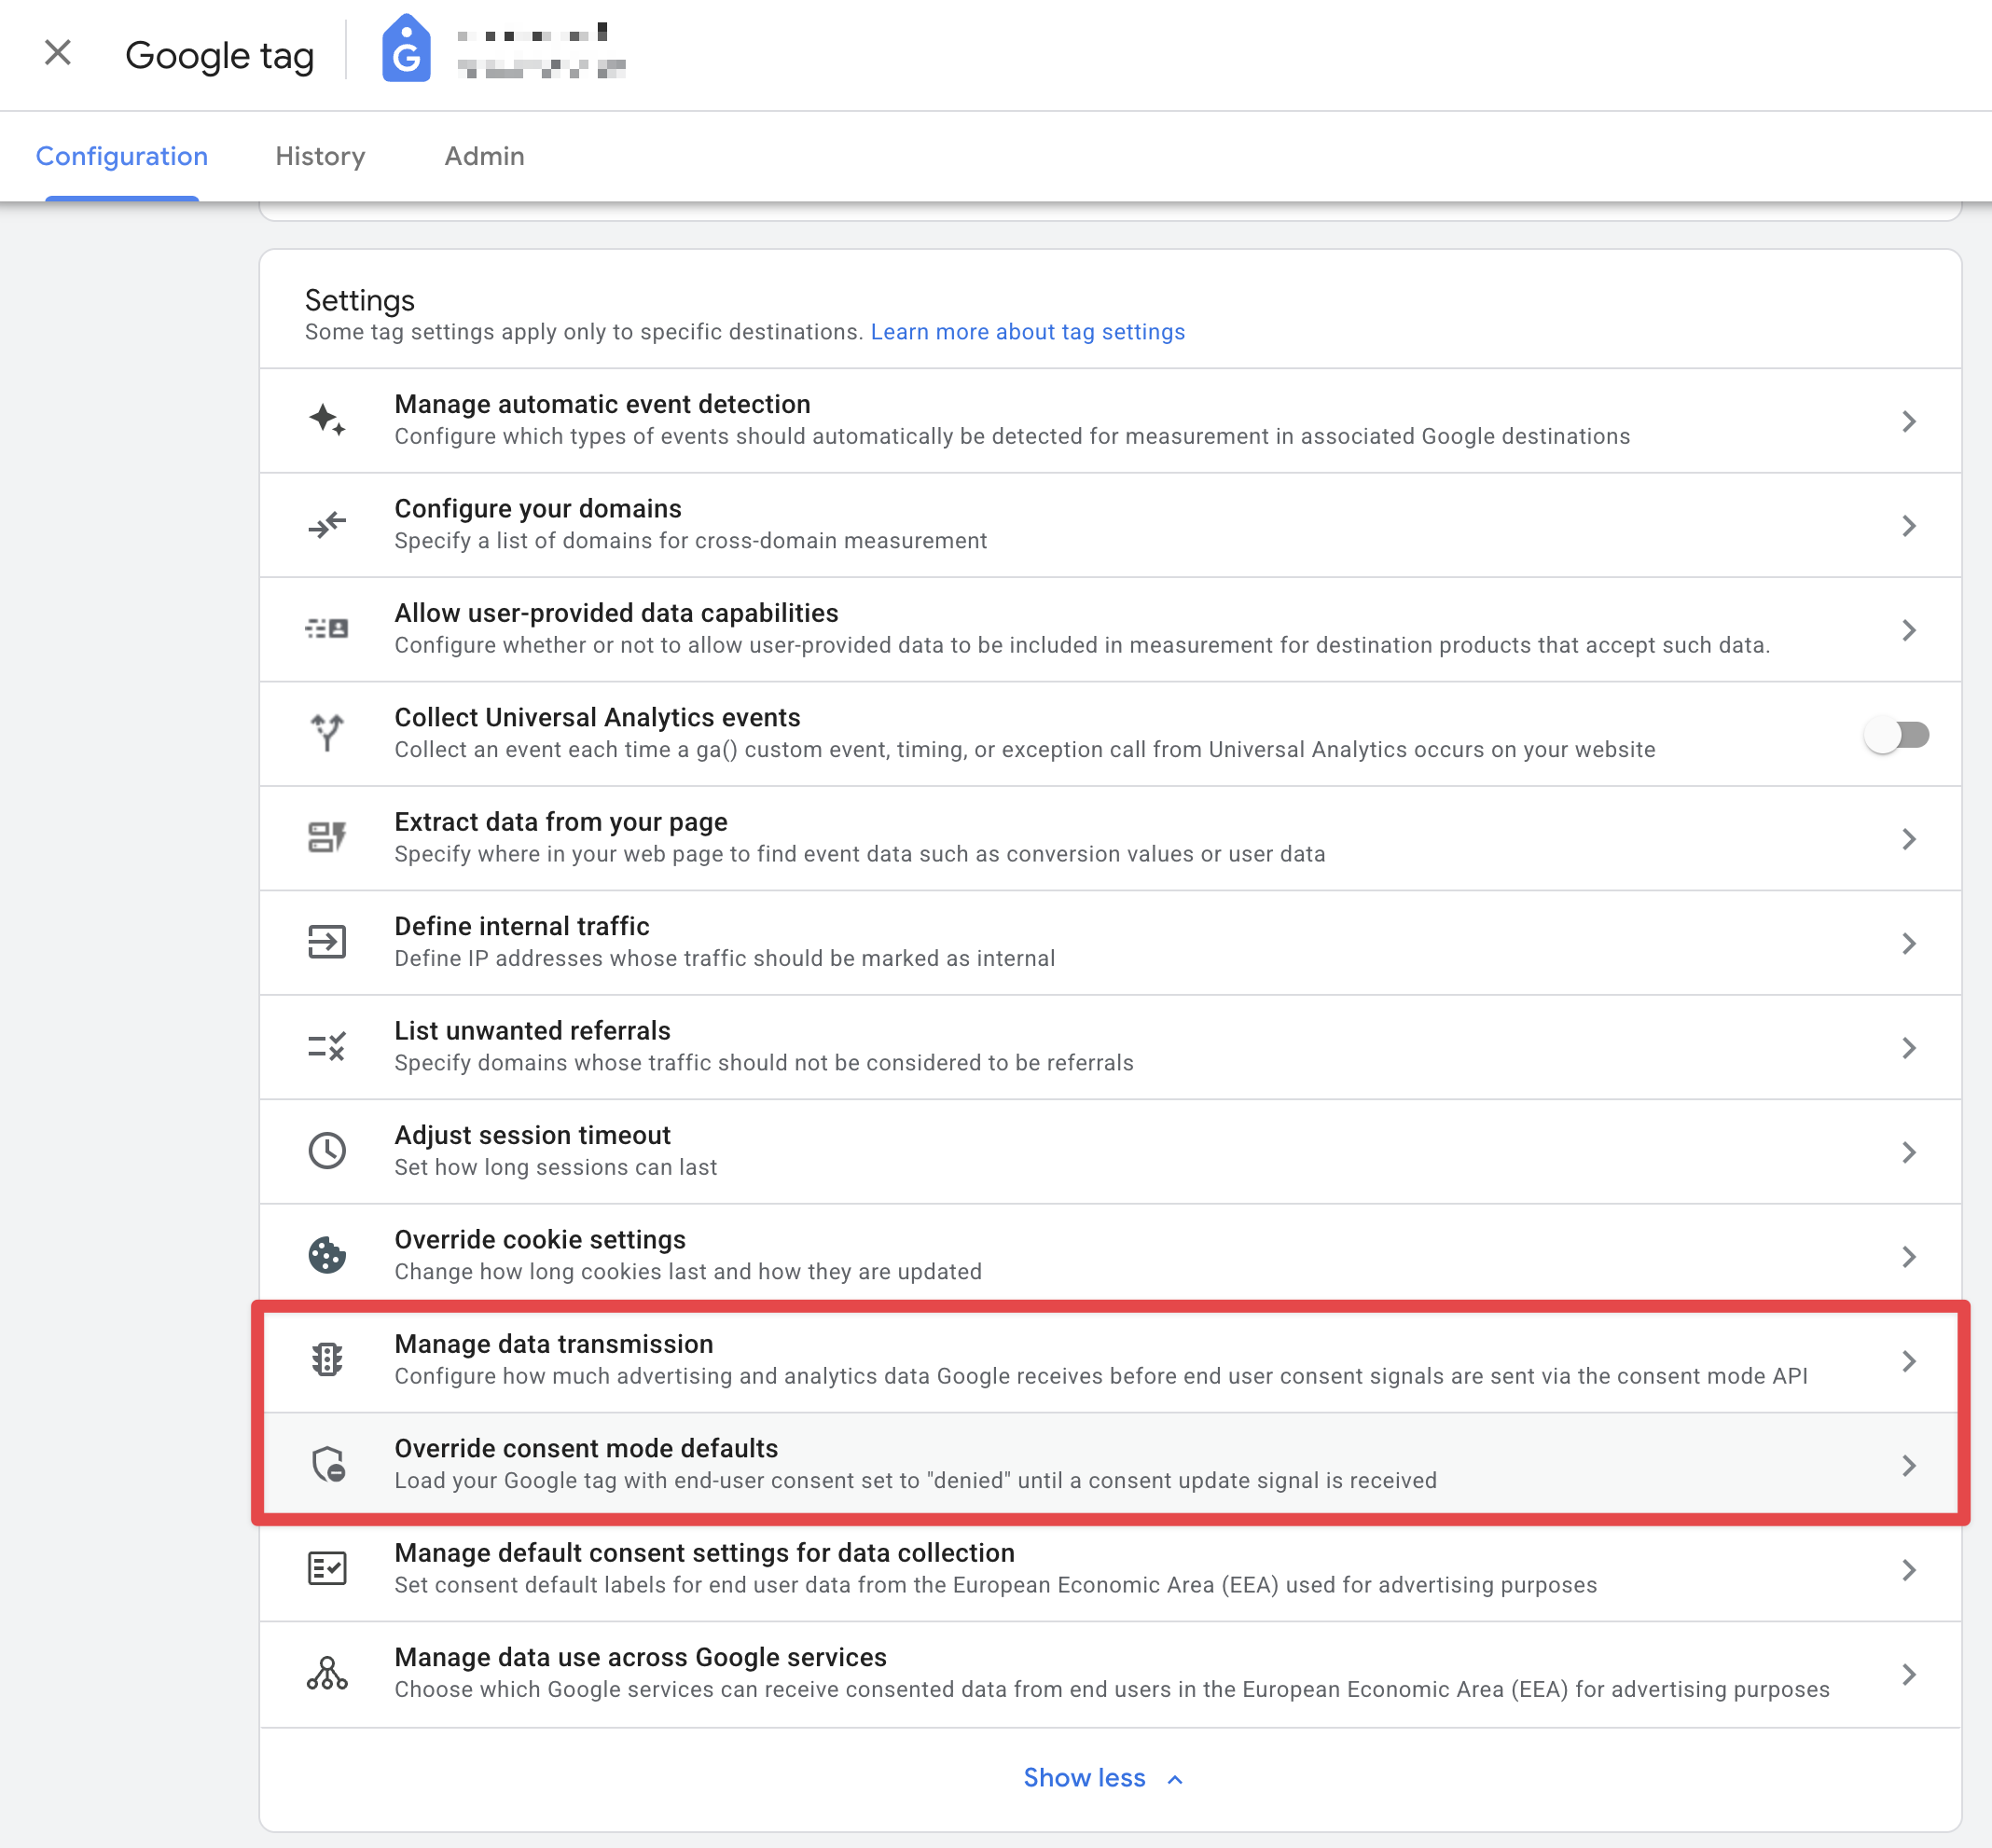Expand Manage data use across Google chevron
Image resolution: width=1992 pixels, height=1848 pixels.
[1909, 1675]
